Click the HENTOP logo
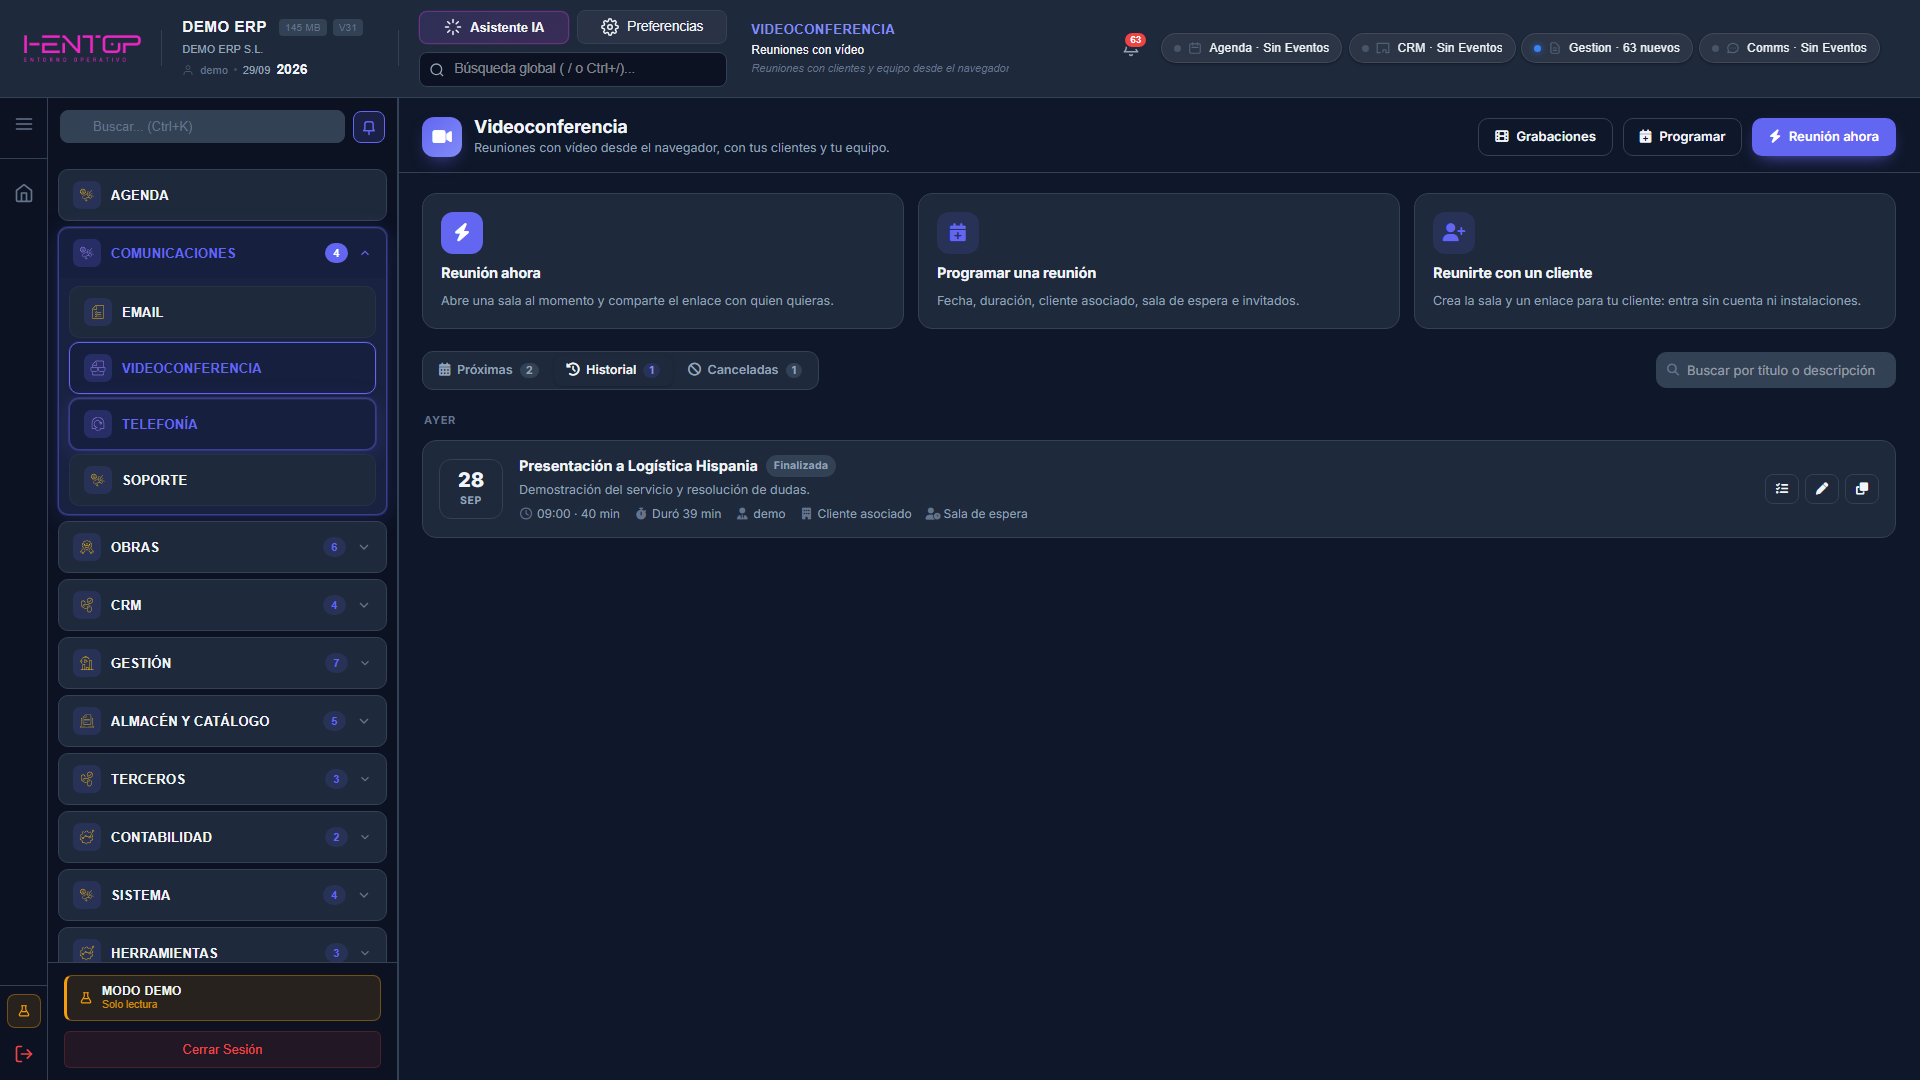The width and height of the screenshot is (1920, 1080). click(82, 47)
